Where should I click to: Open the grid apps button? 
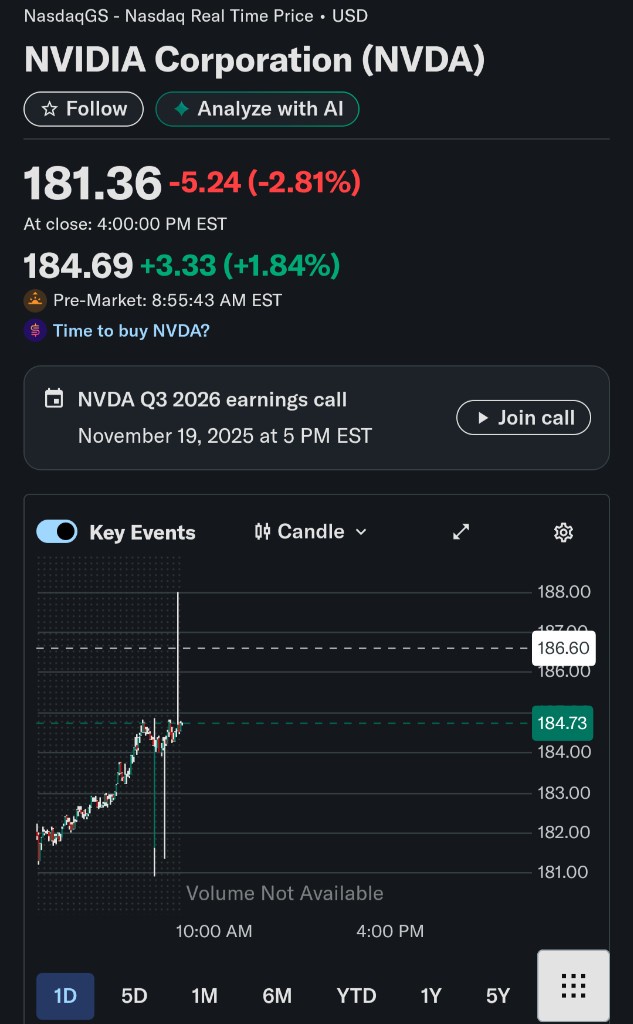click(573, 986)
